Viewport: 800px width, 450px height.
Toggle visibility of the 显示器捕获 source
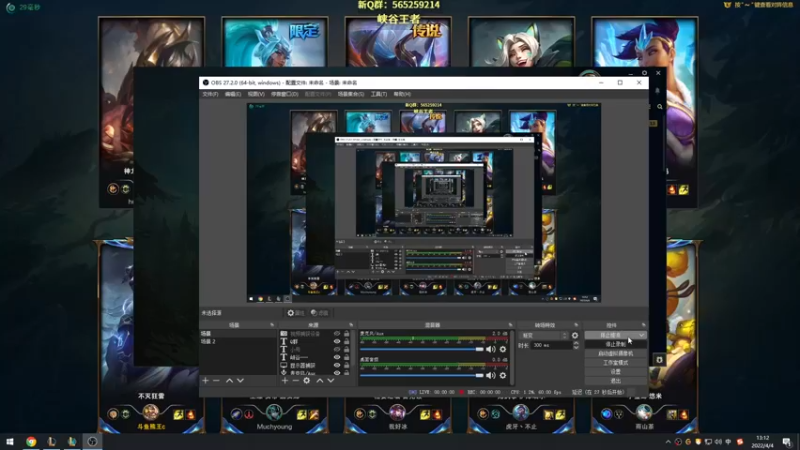pyautogui.click(x=337, y=365)
